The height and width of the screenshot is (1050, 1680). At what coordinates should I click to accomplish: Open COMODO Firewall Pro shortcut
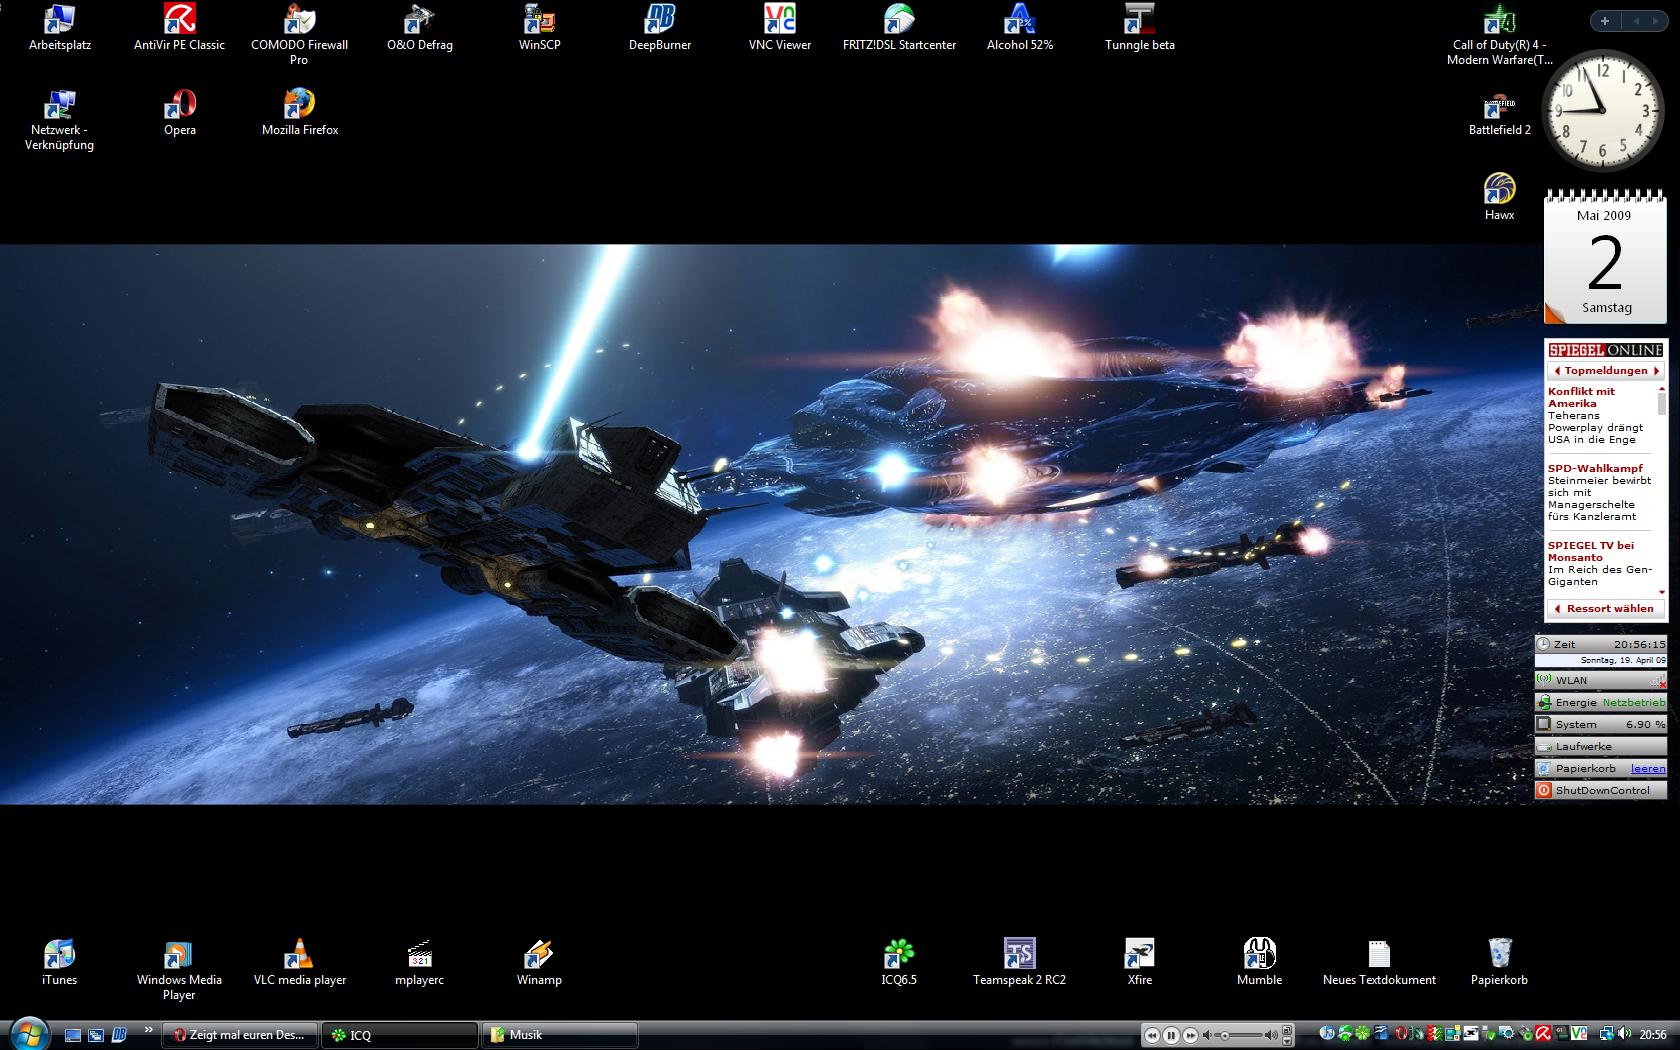pyautogui.click(x=300, y=35)
